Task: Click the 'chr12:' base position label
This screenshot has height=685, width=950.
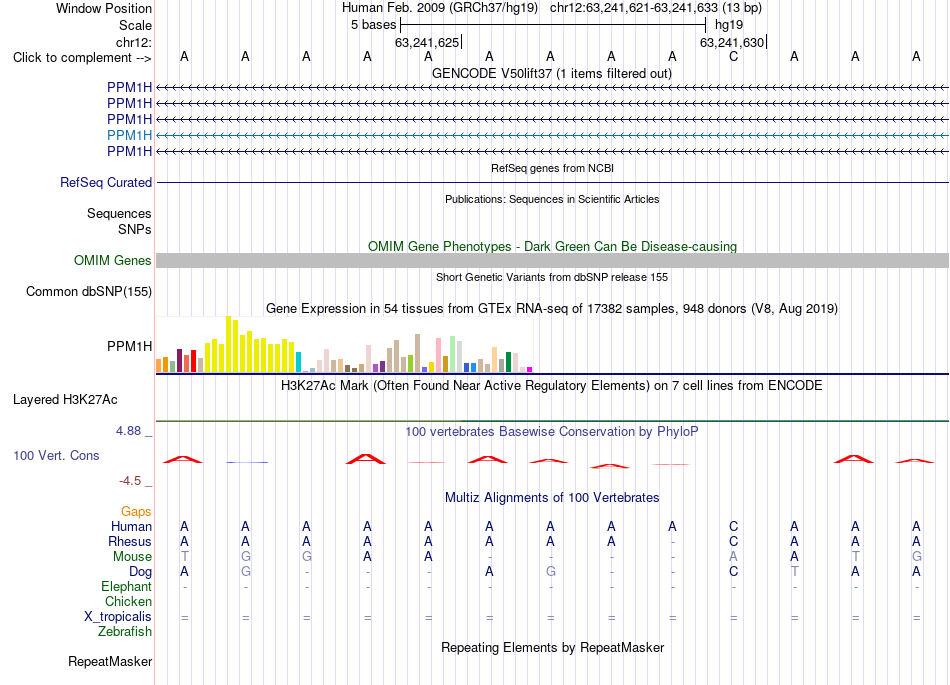Action: (133, 42)
